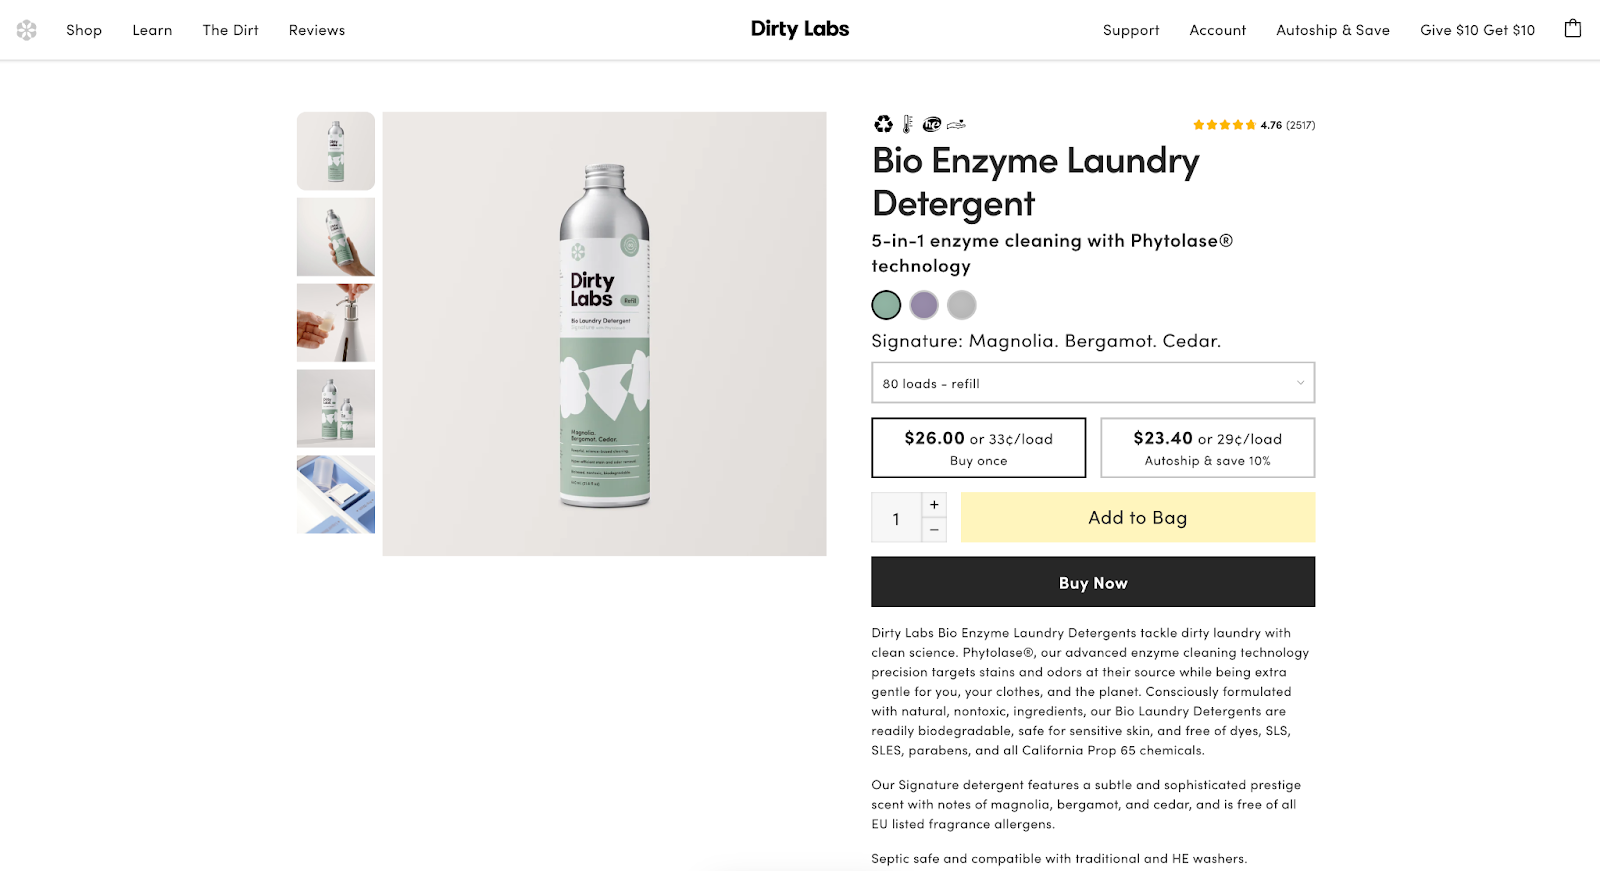Click the recycling symbol product icon
1600x871 pixels.
pyautogui.click(x=883, y=124)
